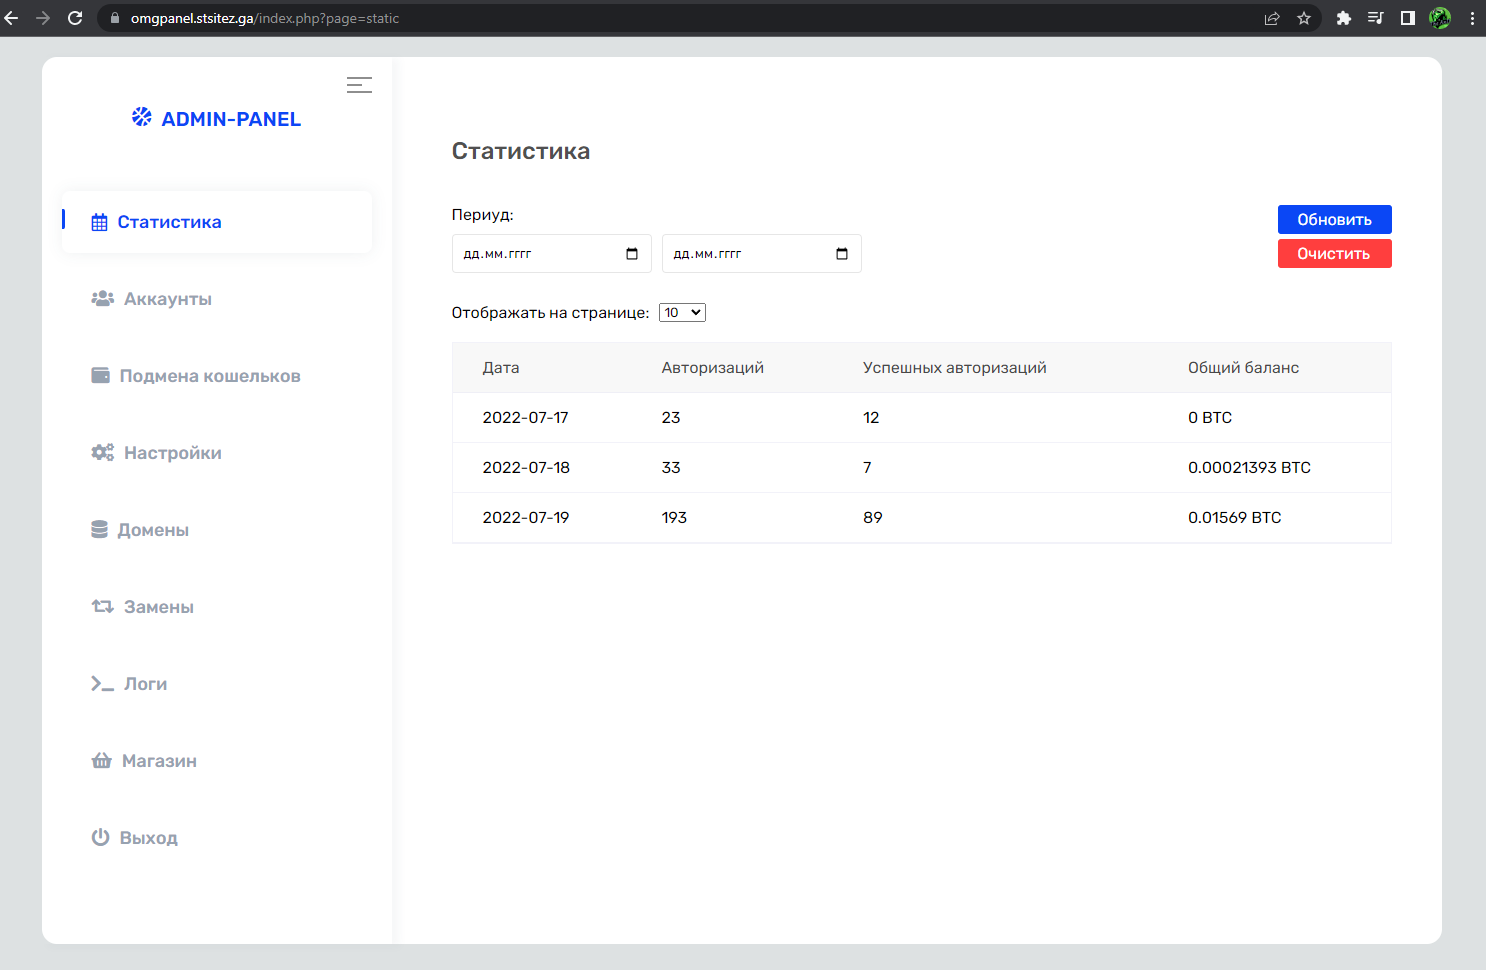Open calendar picker for end date field
The image size is (1486, 970).
point(842,254)
